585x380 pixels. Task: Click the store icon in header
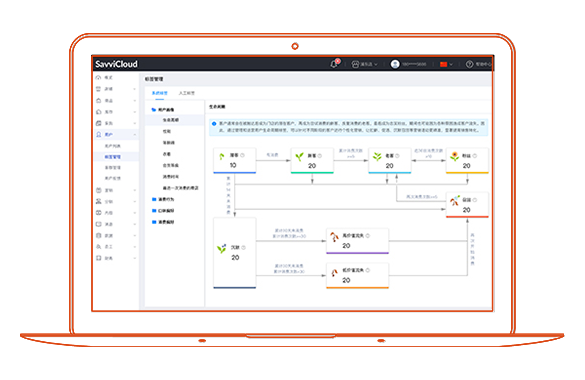[x=355, y=65]
